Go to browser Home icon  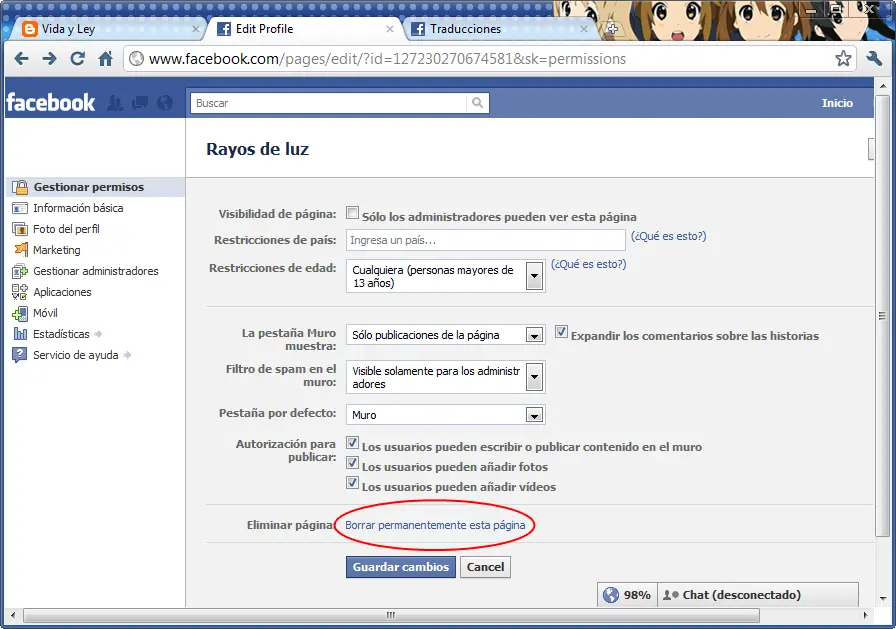(x=106, y=58)
